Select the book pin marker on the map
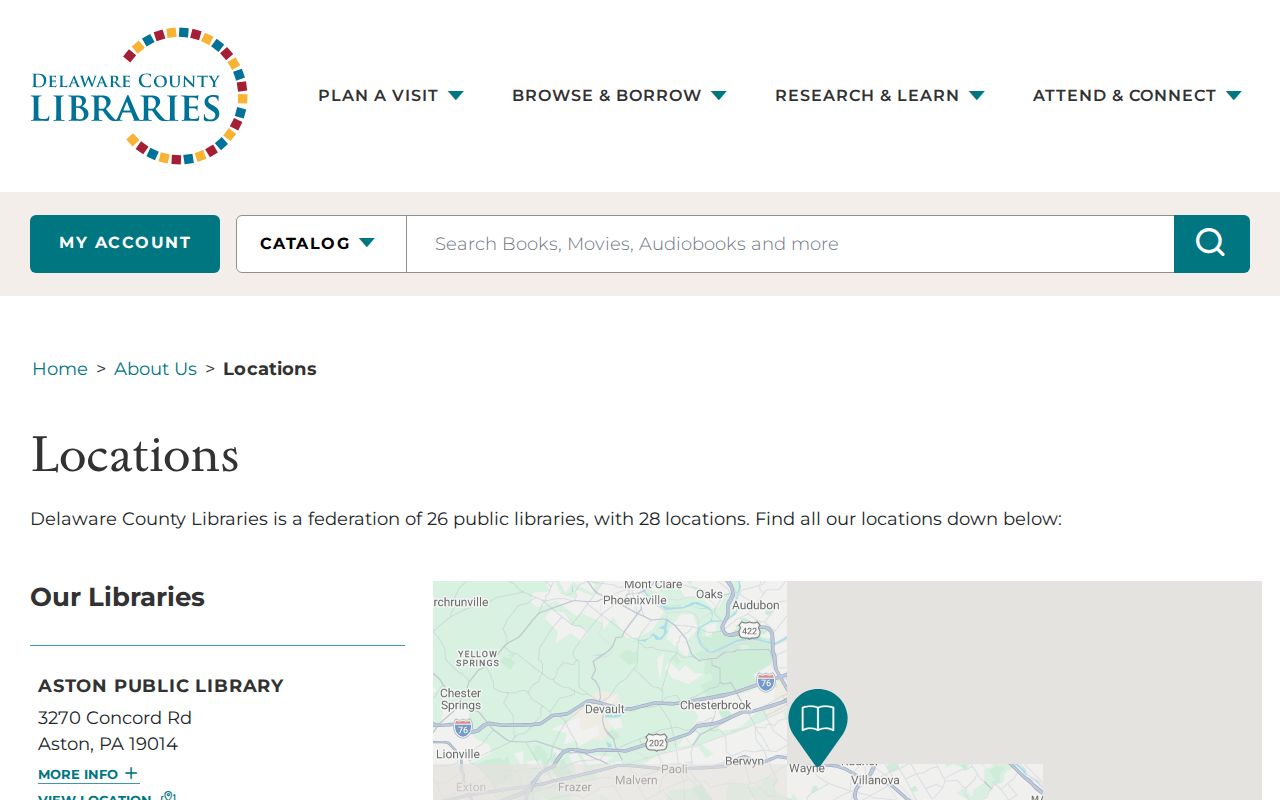This screenshot has width=1280, height=800. (818, 727)
